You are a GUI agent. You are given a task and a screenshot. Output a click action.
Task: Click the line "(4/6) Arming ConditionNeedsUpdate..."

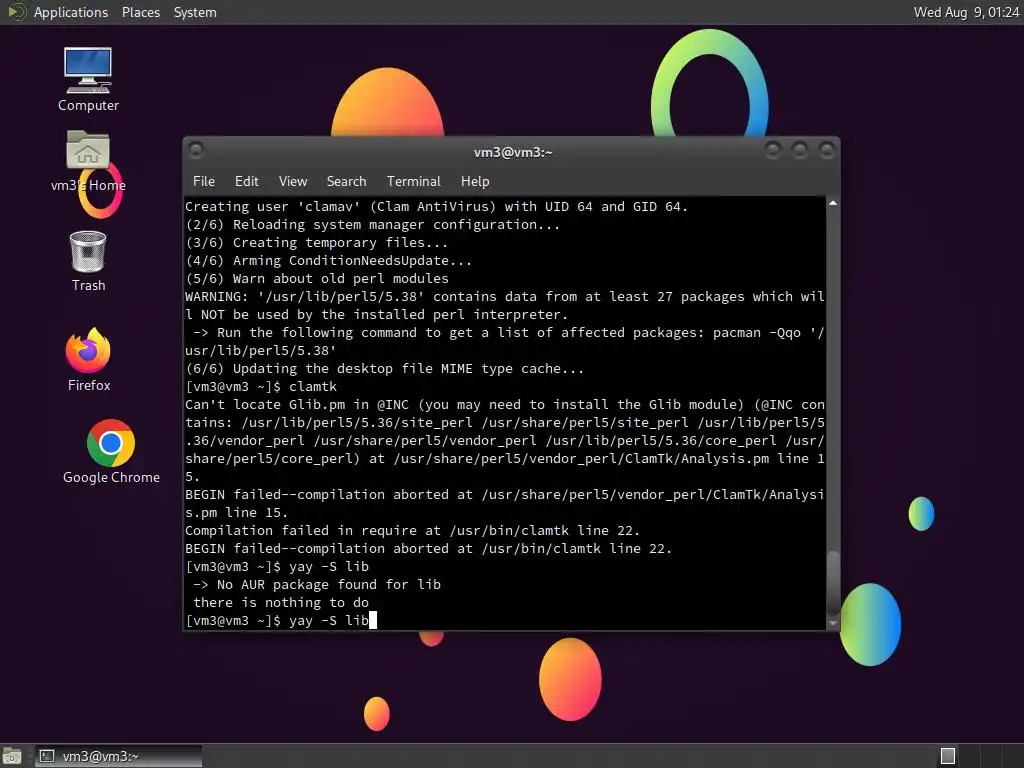tap(328, 261)
